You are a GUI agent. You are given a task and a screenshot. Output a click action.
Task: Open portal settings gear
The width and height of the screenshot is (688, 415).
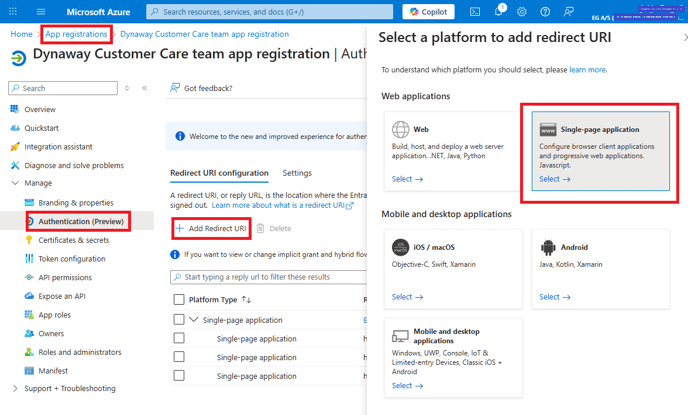pyautogui.click(x=521, y=12)
